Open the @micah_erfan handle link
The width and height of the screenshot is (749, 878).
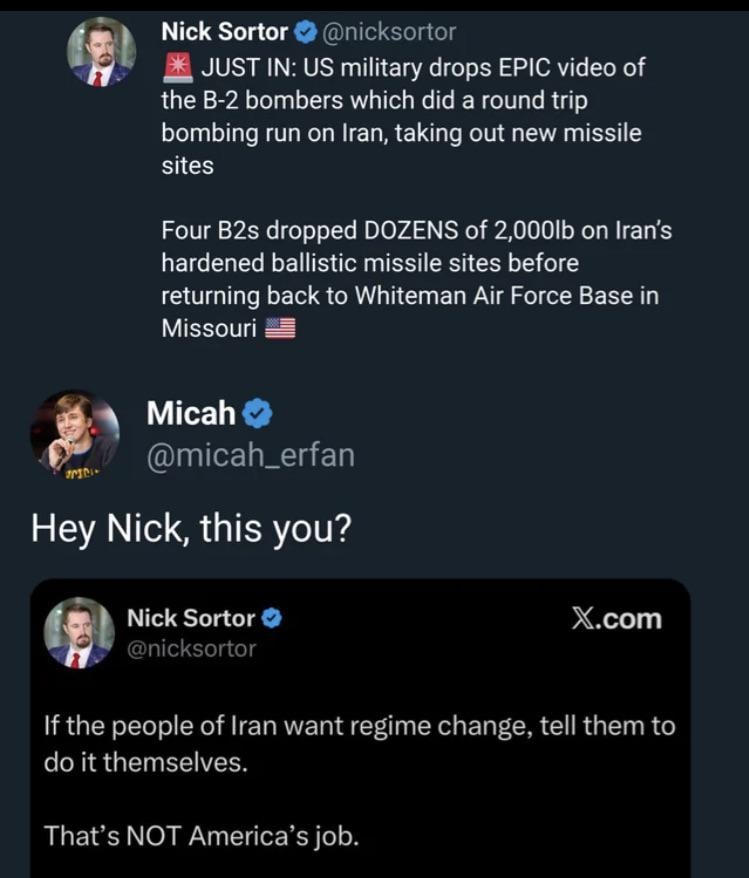[x=250, y=455]
